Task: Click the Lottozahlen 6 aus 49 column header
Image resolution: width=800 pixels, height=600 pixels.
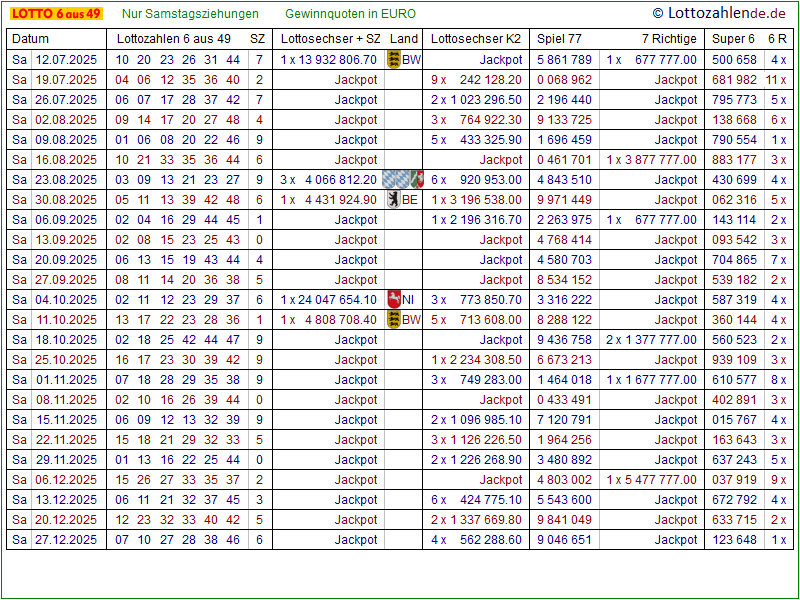Action: tap(174, 39)
